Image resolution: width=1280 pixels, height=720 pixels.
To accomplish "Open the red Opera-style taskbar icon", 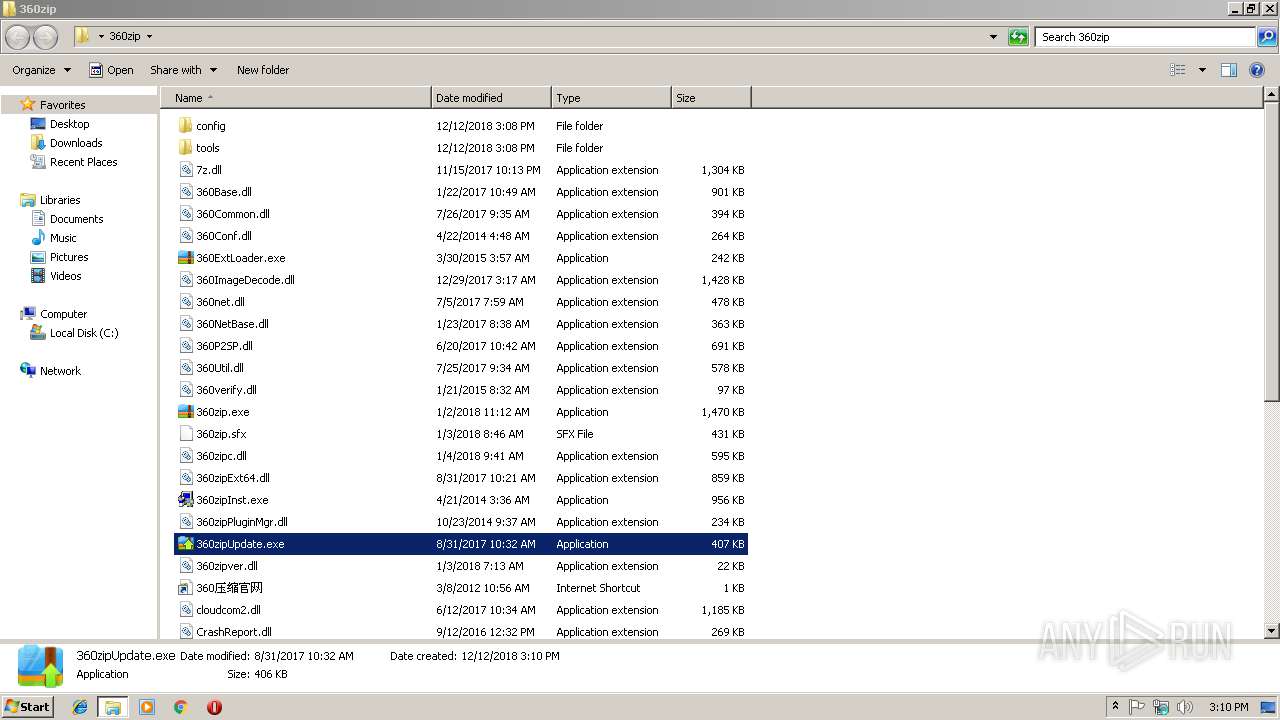I will [214, 707].
